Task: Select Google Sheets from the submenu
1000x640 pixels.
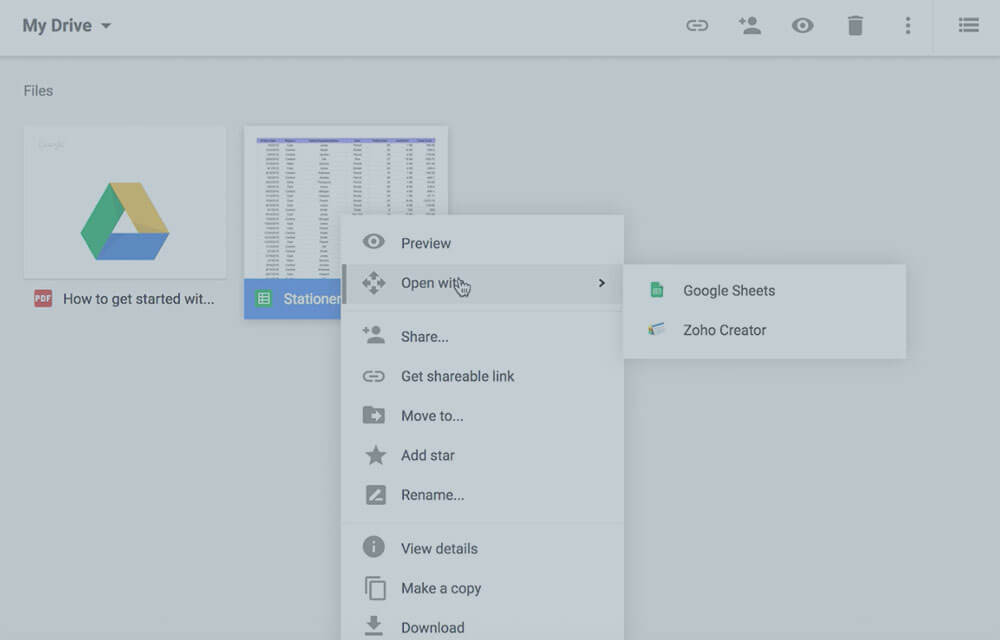Action: pyautogui.click(x=728, y=291)
